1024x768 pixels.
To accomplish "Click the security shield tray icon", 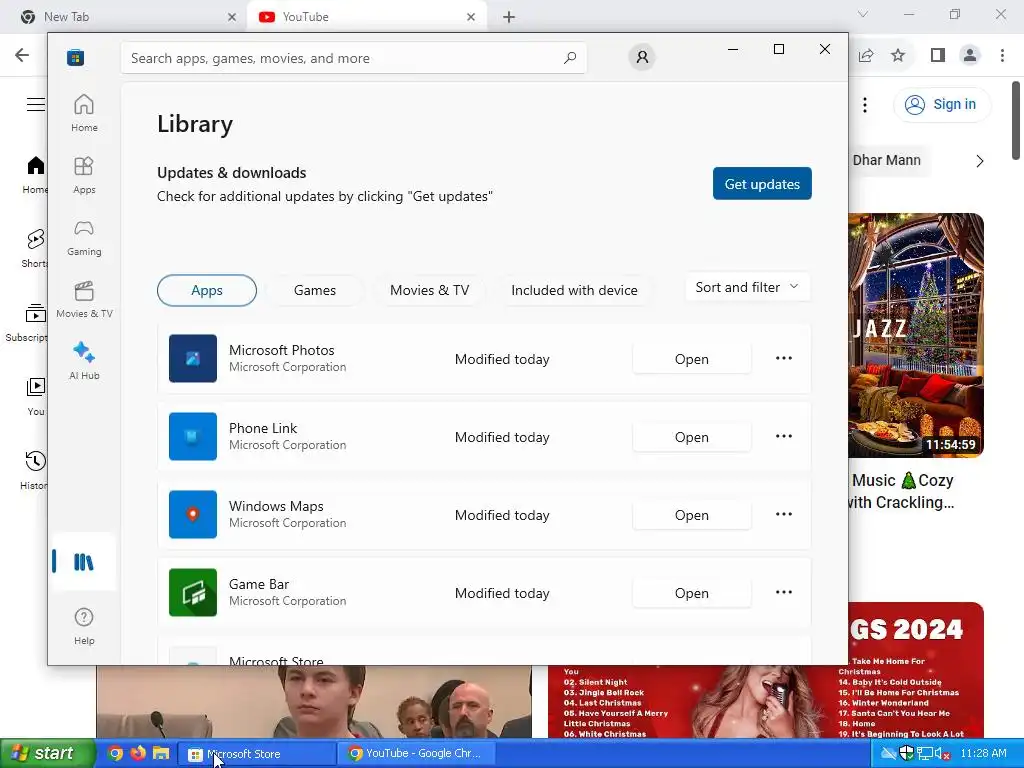I will tap(906, 754).
